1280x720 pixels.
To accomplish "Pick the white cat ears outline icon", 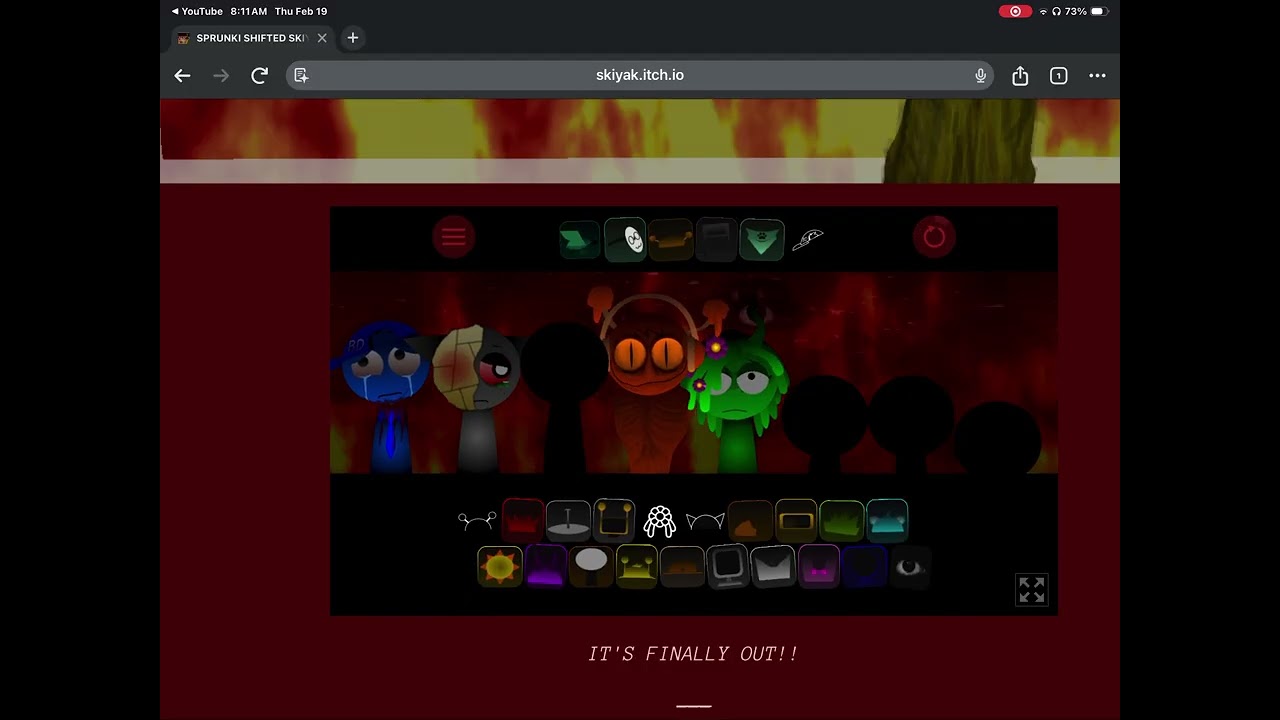I will pyautogui.click(x=705, y=521).
